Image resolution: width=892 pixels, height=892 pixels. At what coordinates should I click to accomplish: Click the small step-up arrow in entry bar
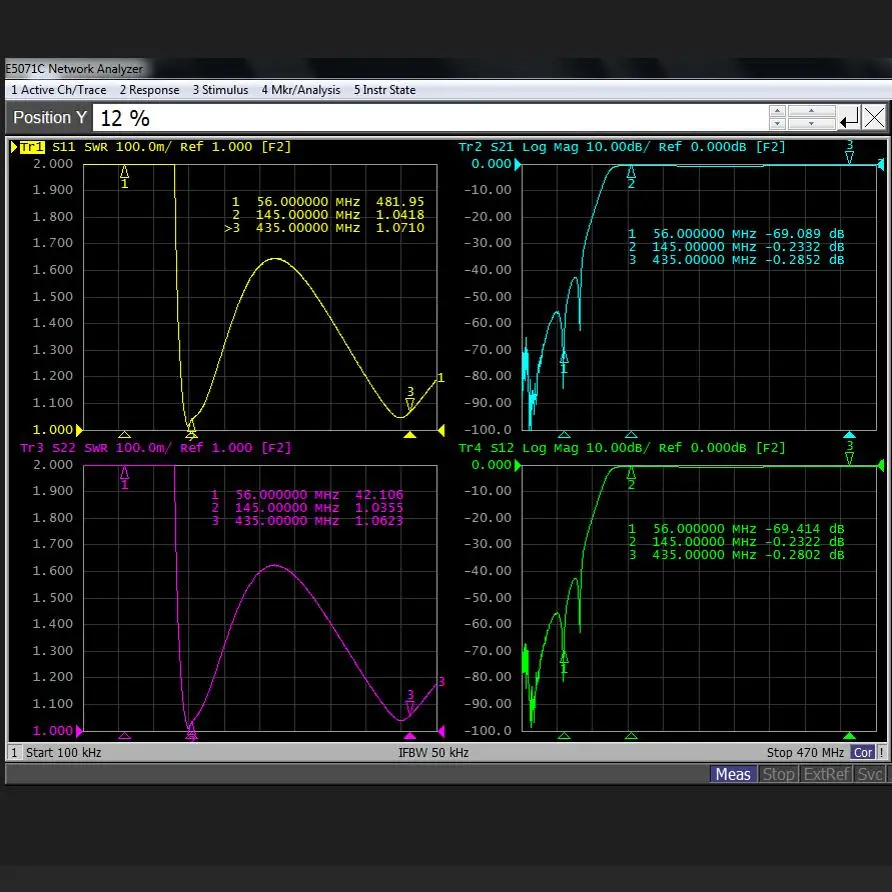(777, 111)
